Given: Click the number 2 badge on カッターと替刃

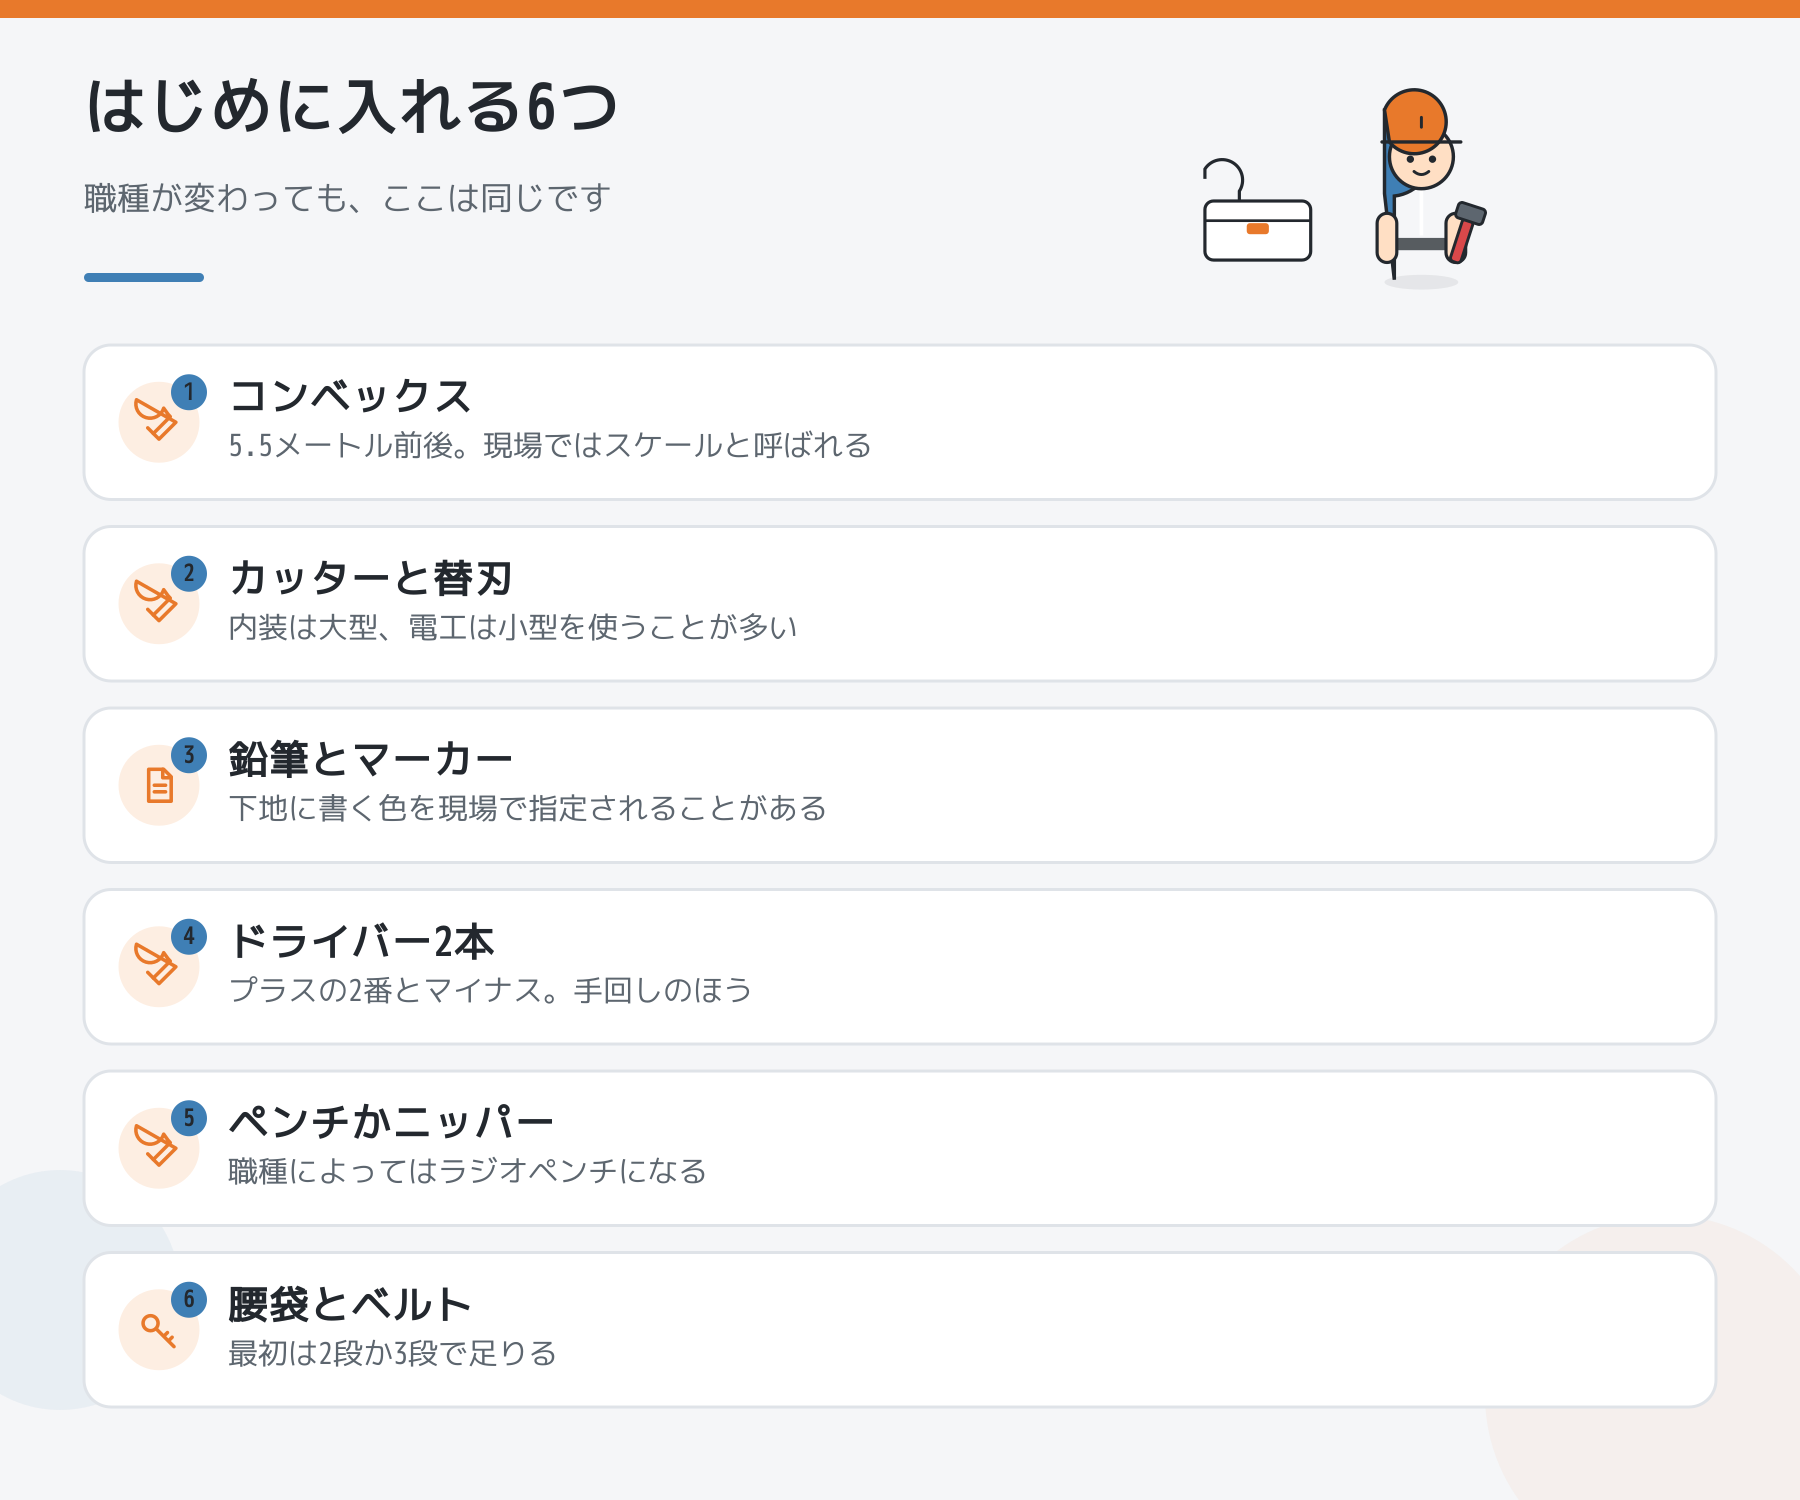Looking at the screenshot, I should [x=189, y=573].
